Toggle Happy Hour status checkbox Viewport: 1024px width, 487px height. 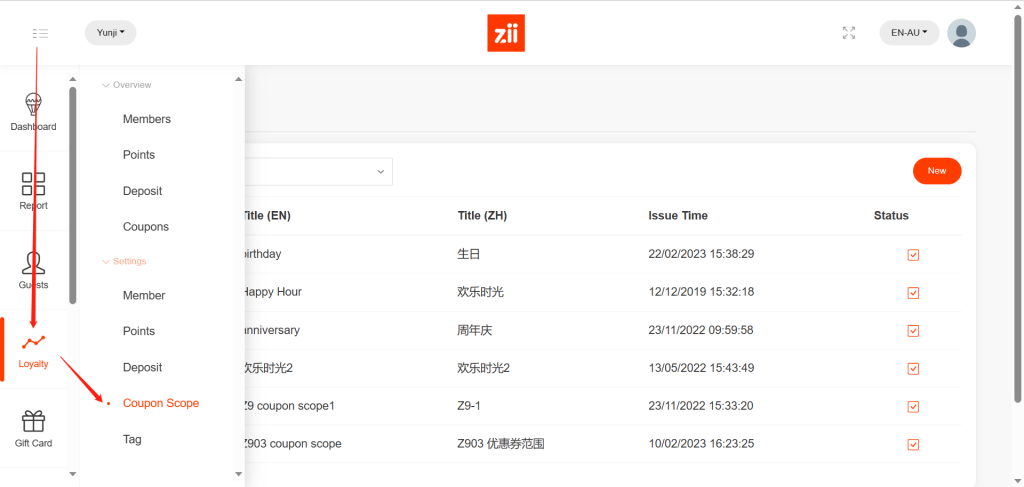pos(913,293)
